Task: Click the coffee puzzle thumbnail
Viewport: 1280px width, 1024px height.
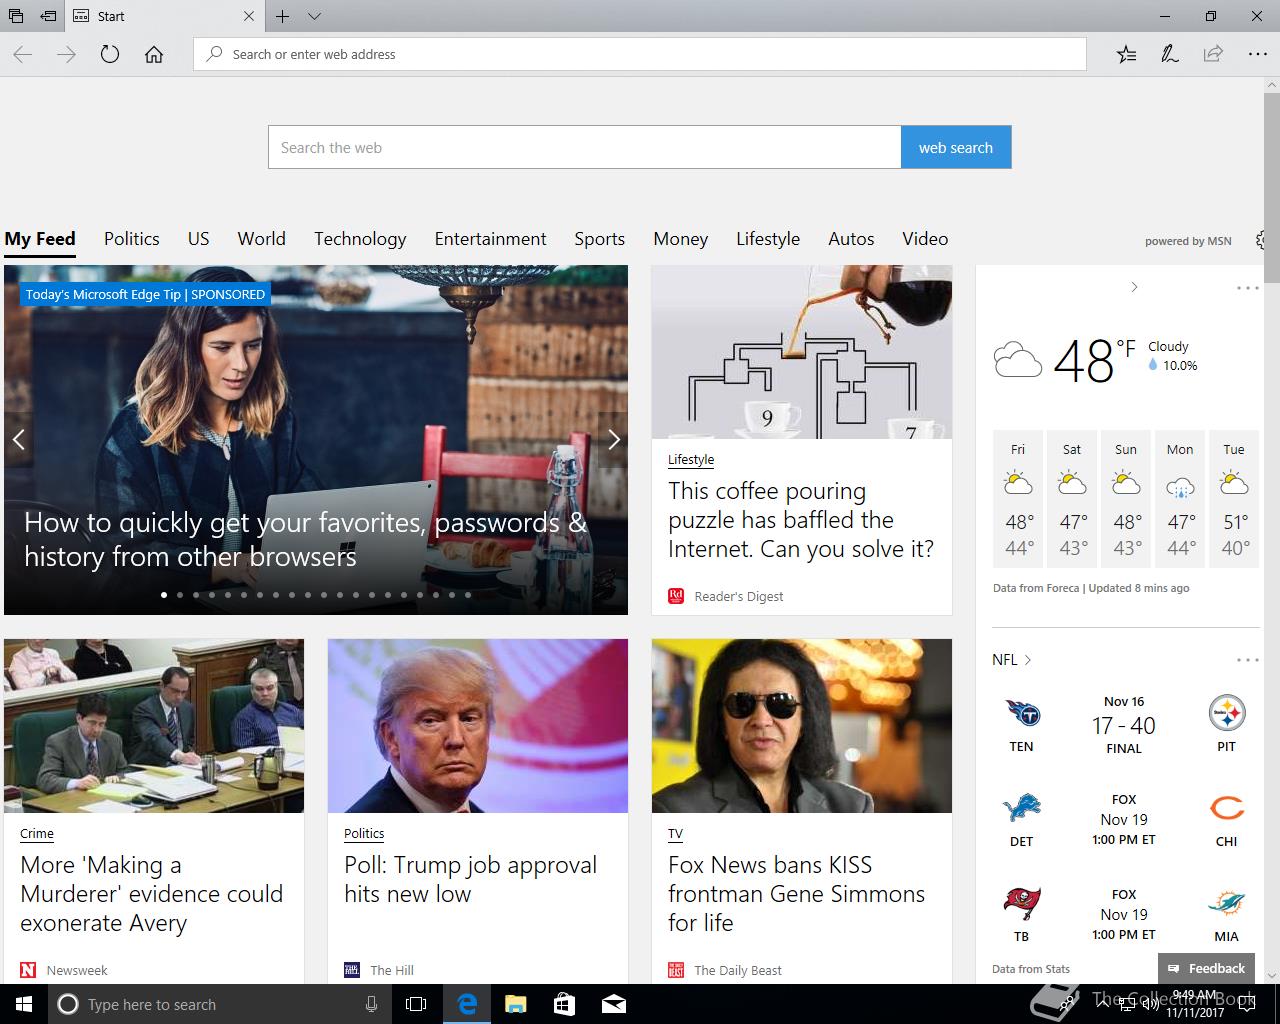Action: coord(802,352)
